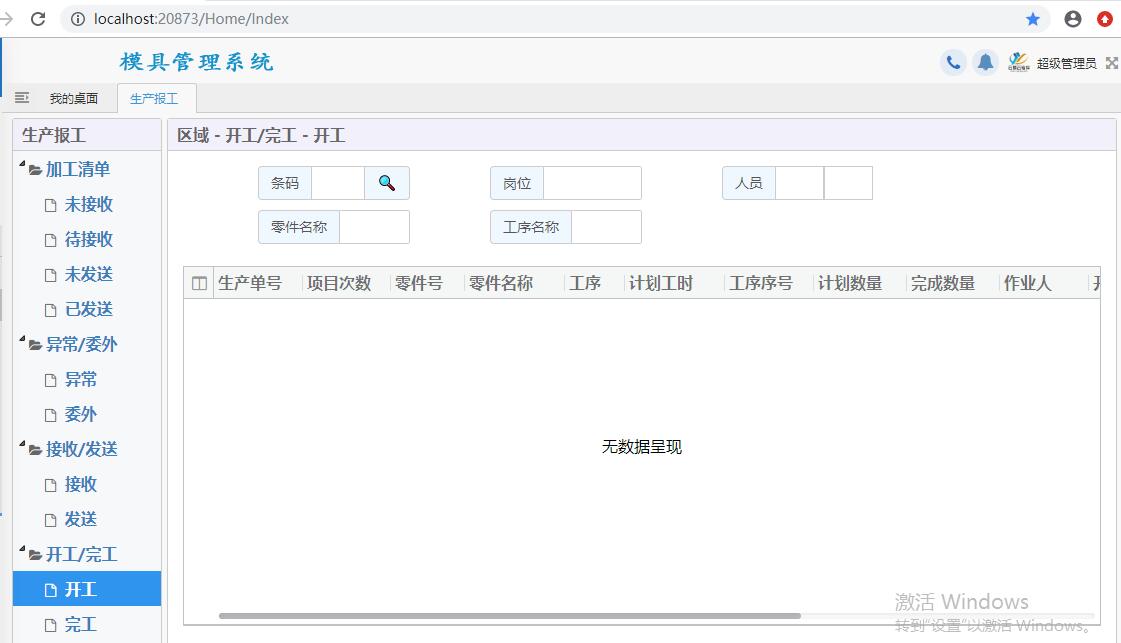Click the horizontal scrollbar under the table
Image resolution: width=1121 pixels, height=643 pixels.
(510, 616)
